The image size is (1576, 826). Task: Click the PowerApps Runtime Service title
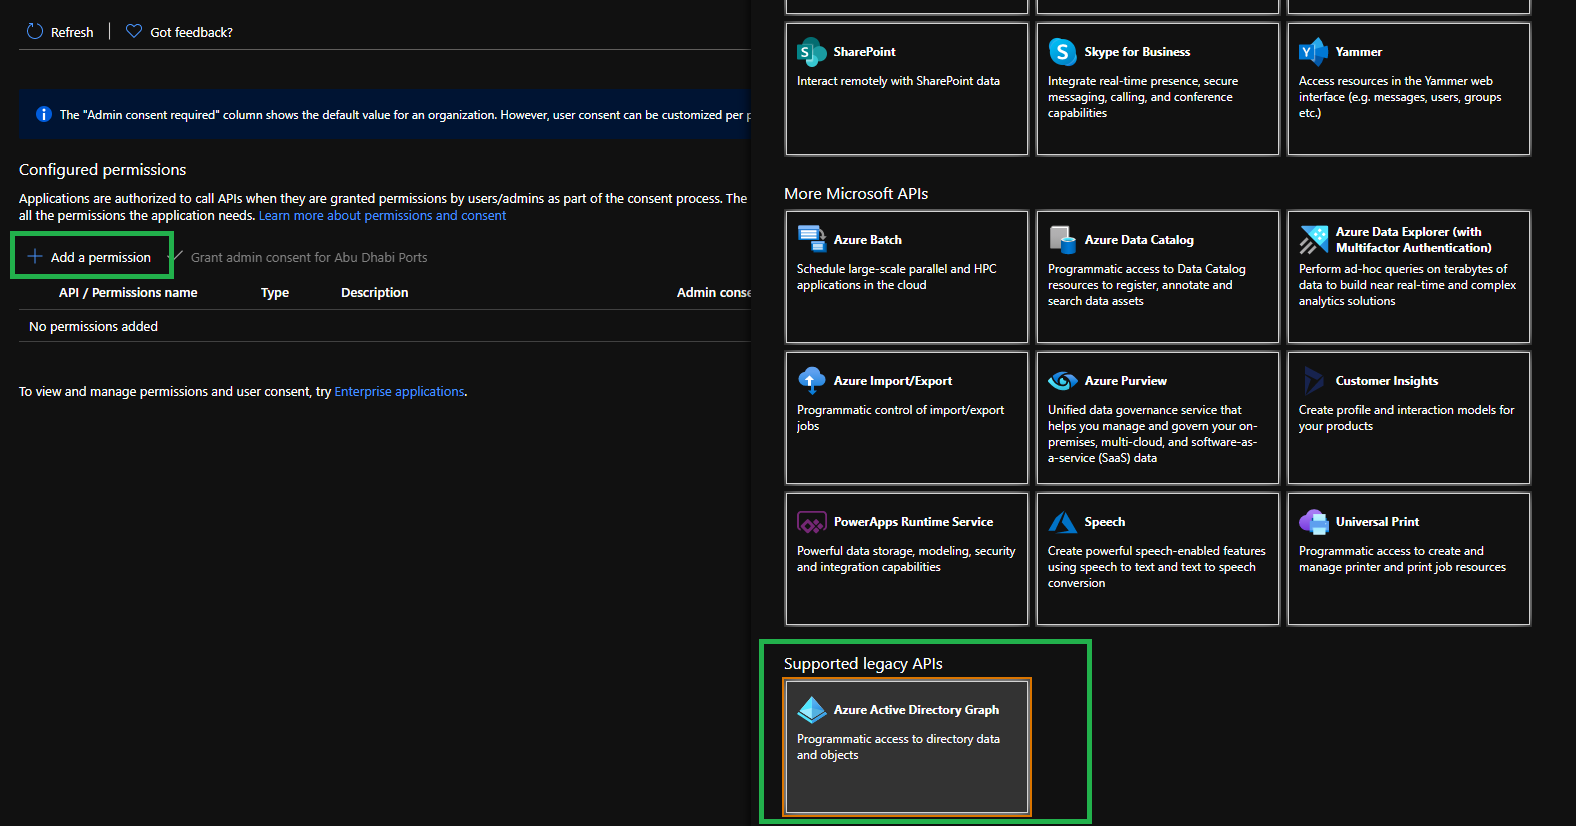[x=913, y=522]
